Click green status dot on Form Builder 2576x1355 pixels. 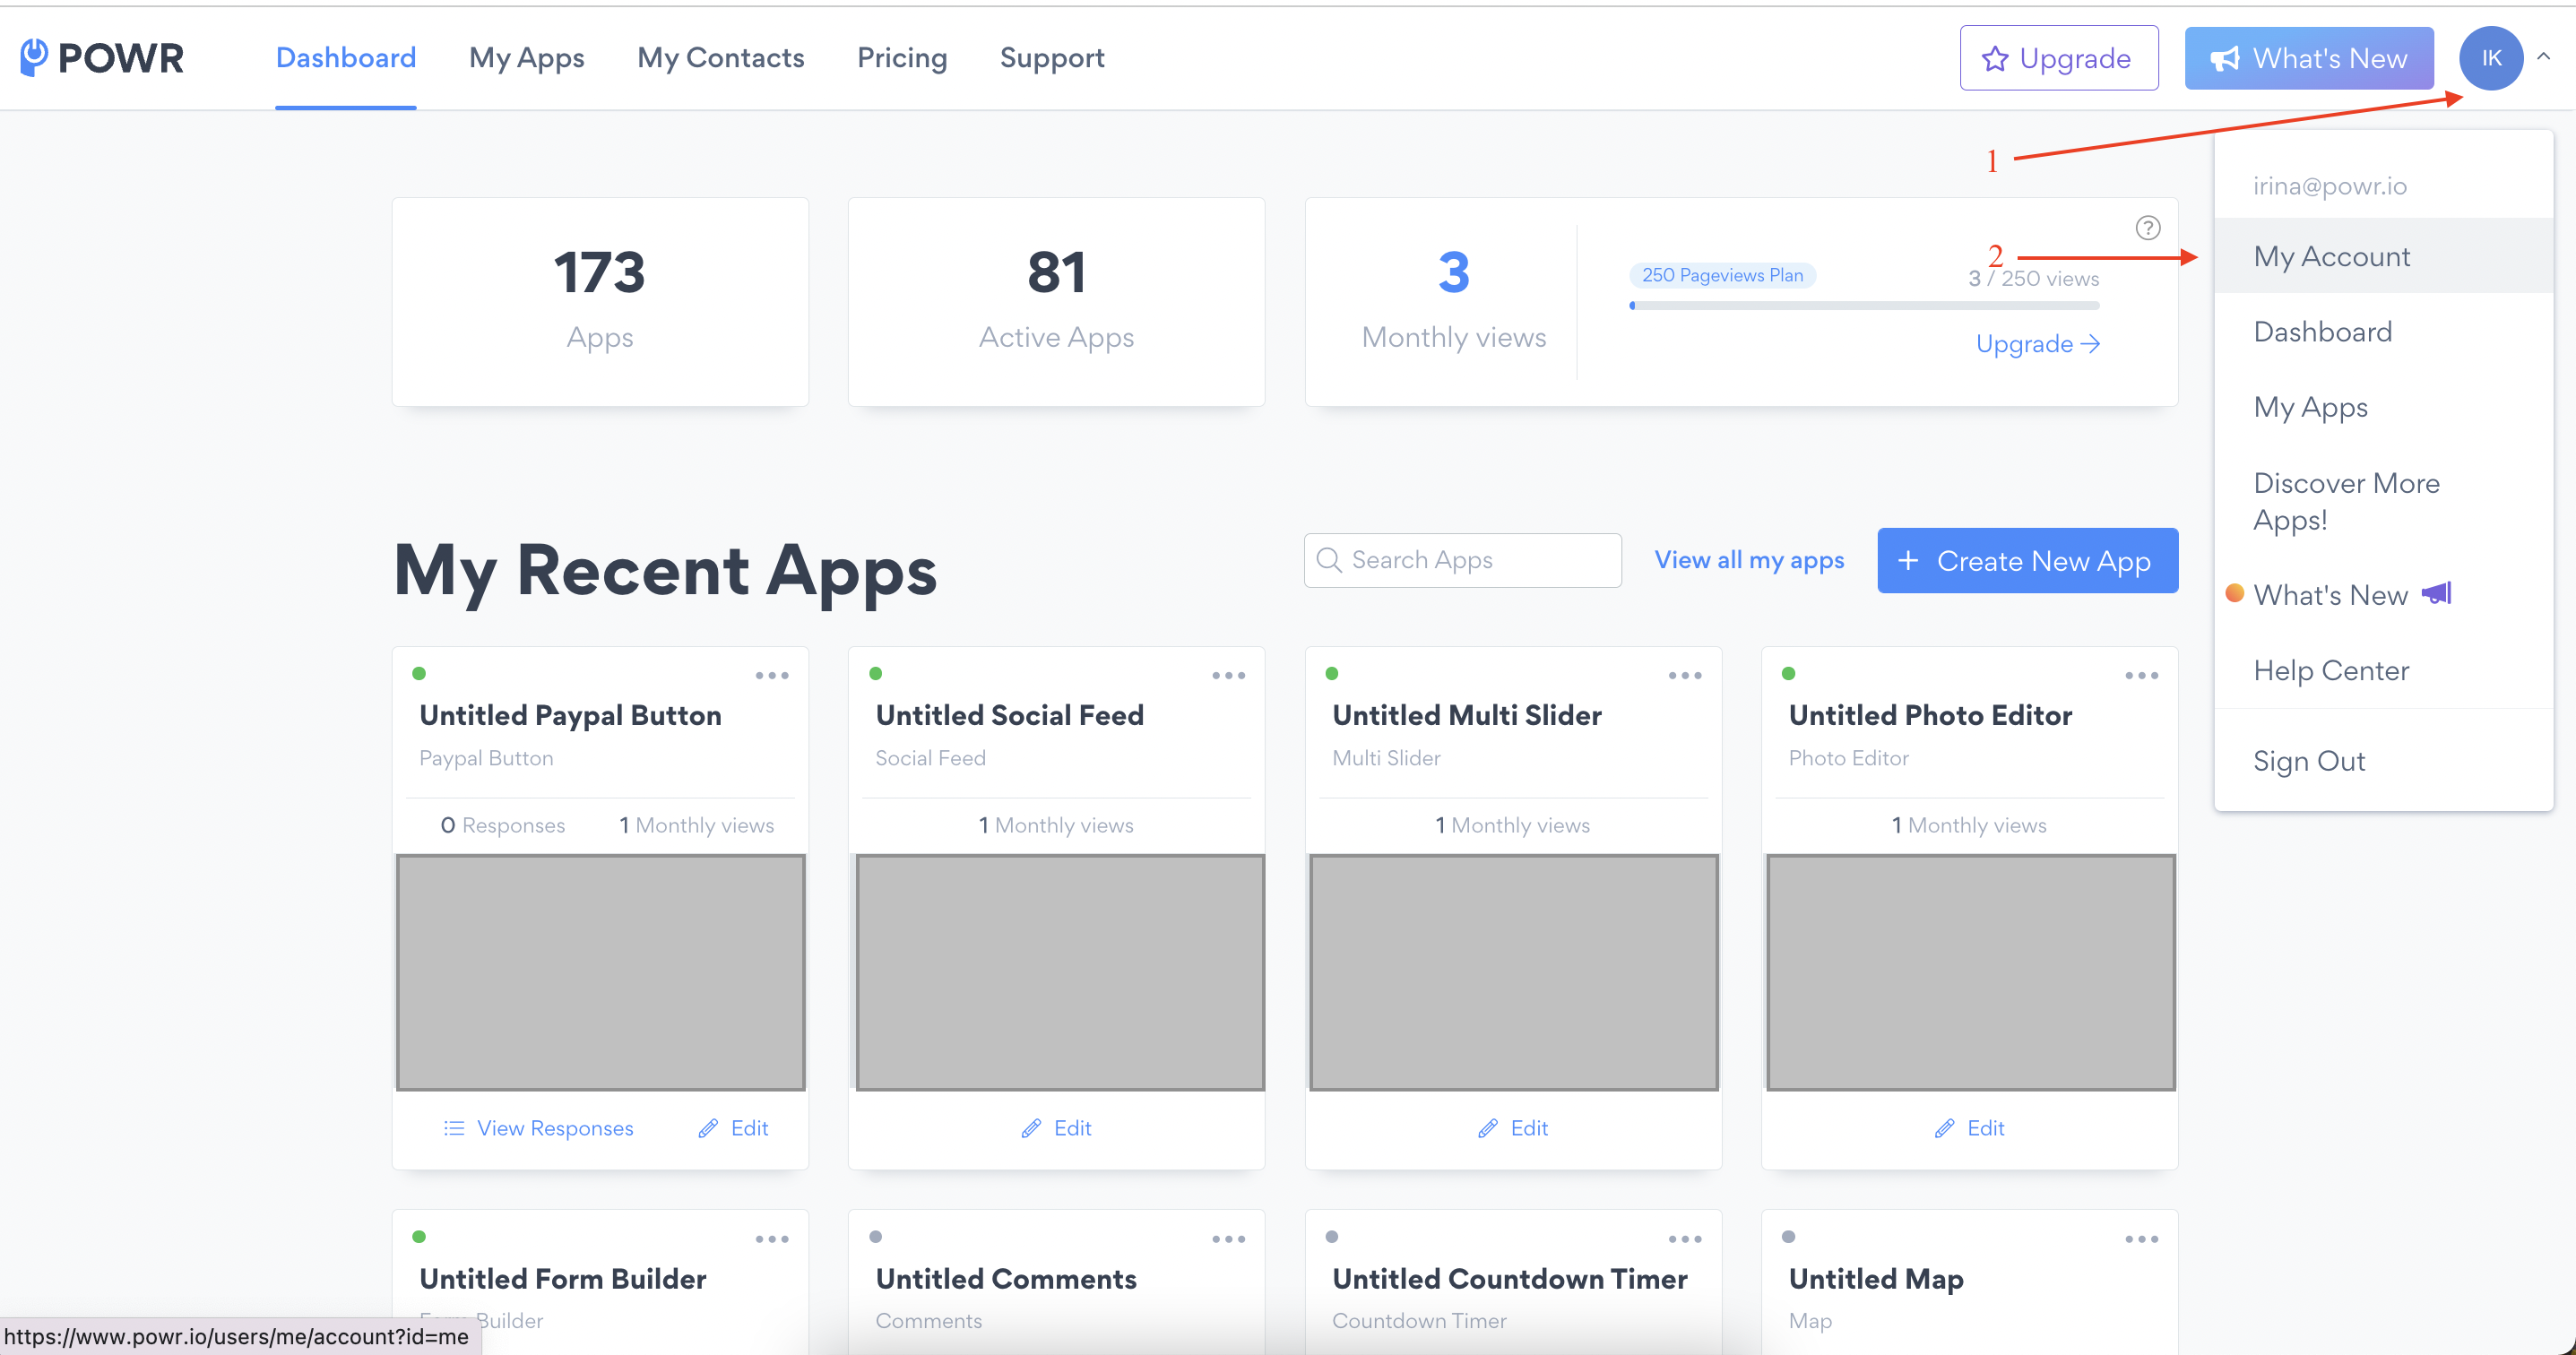(x=419, y=1236)
